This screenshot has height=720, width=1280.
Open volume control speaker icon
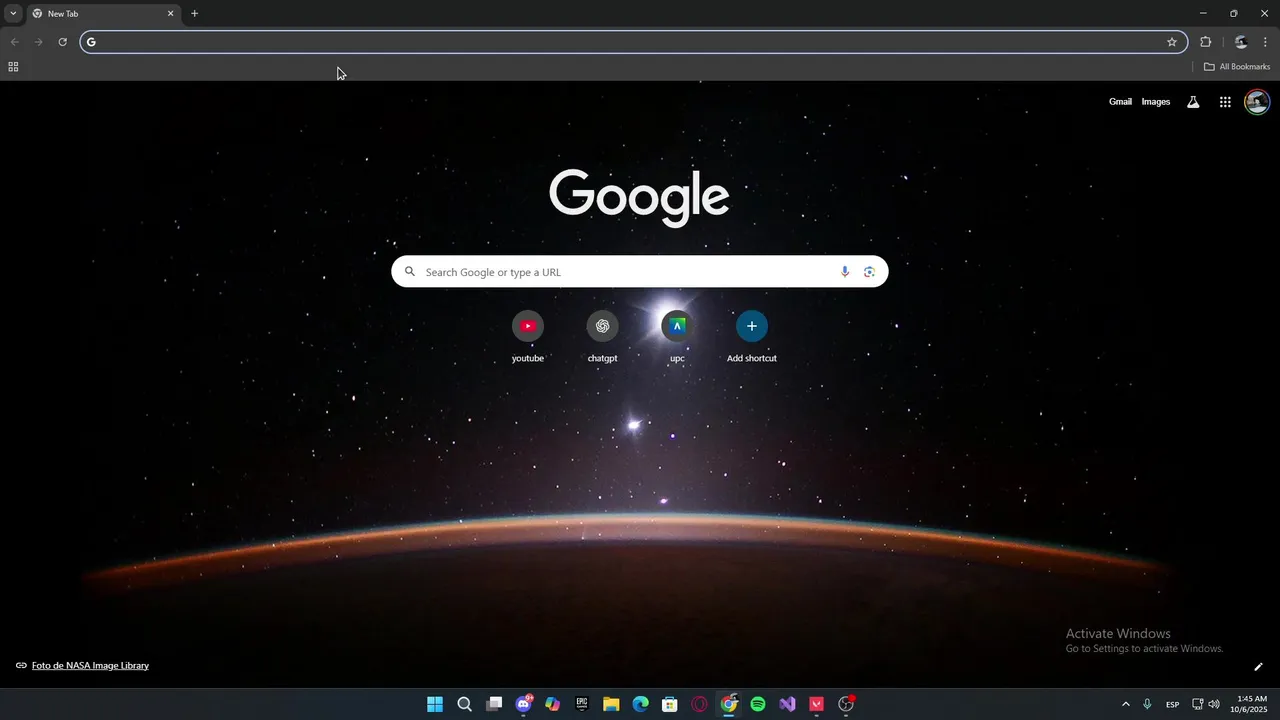pos(1214,704)
